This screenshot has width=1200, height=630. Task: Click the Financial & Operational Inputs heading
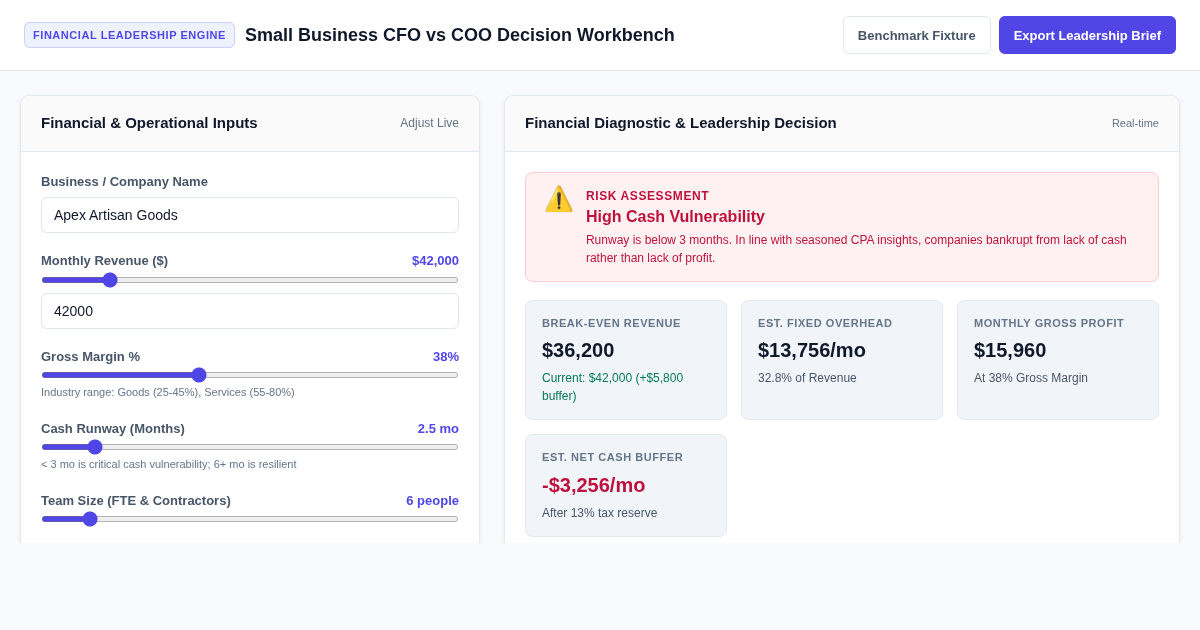click(x=149, y=123)
